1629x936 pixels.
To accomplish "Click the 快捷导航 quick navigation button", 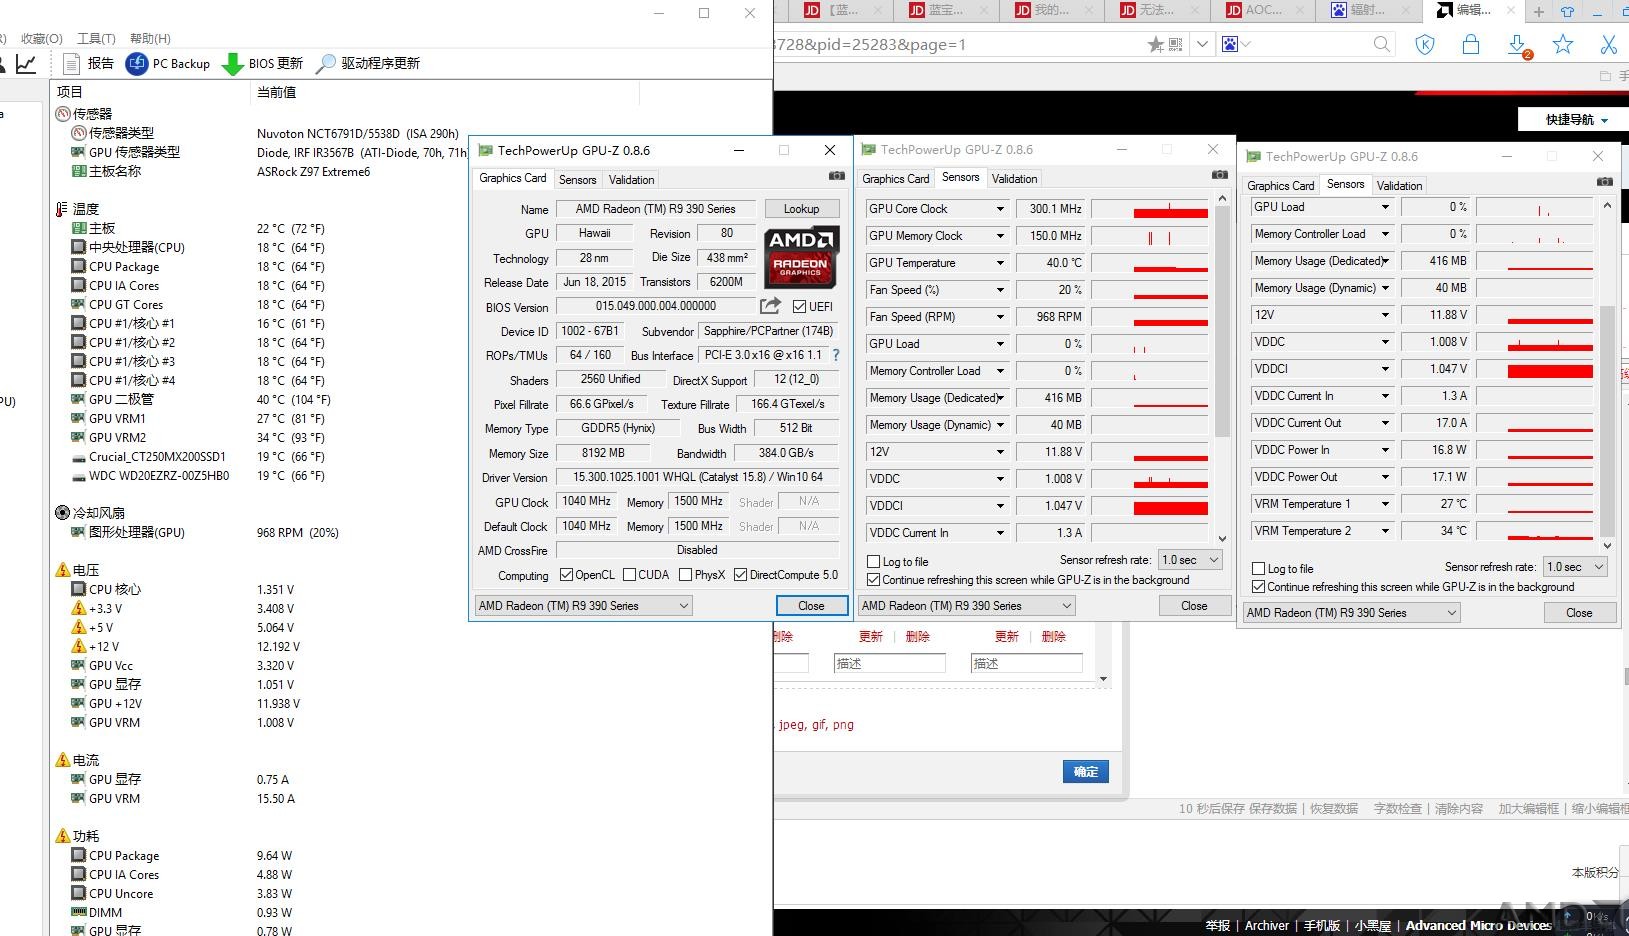I will [1576, 119].
